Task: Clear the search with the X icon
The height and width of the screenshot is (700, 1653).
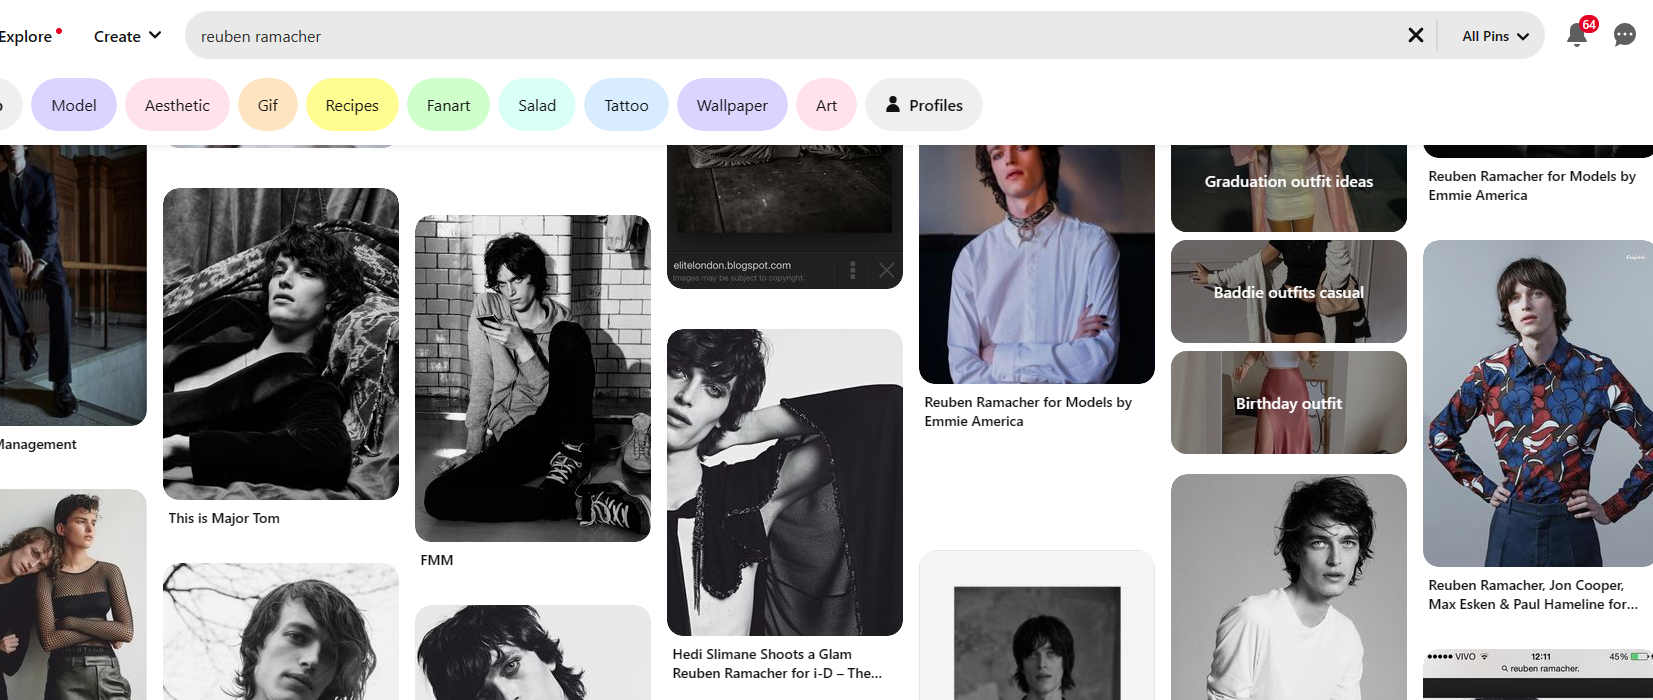Action: click(x=1416, y=35)
